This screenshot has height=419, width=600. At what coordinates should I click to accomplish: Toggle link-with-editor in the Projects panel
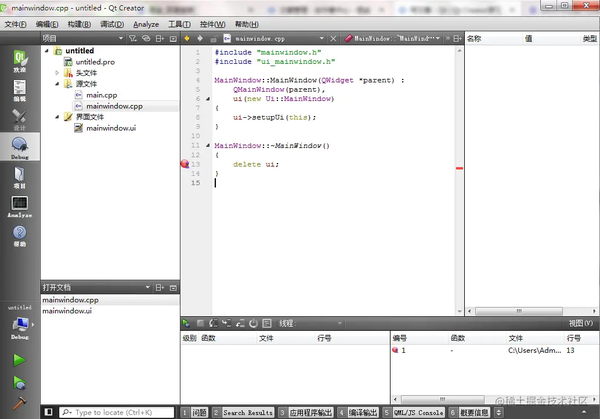click(147, 39)
